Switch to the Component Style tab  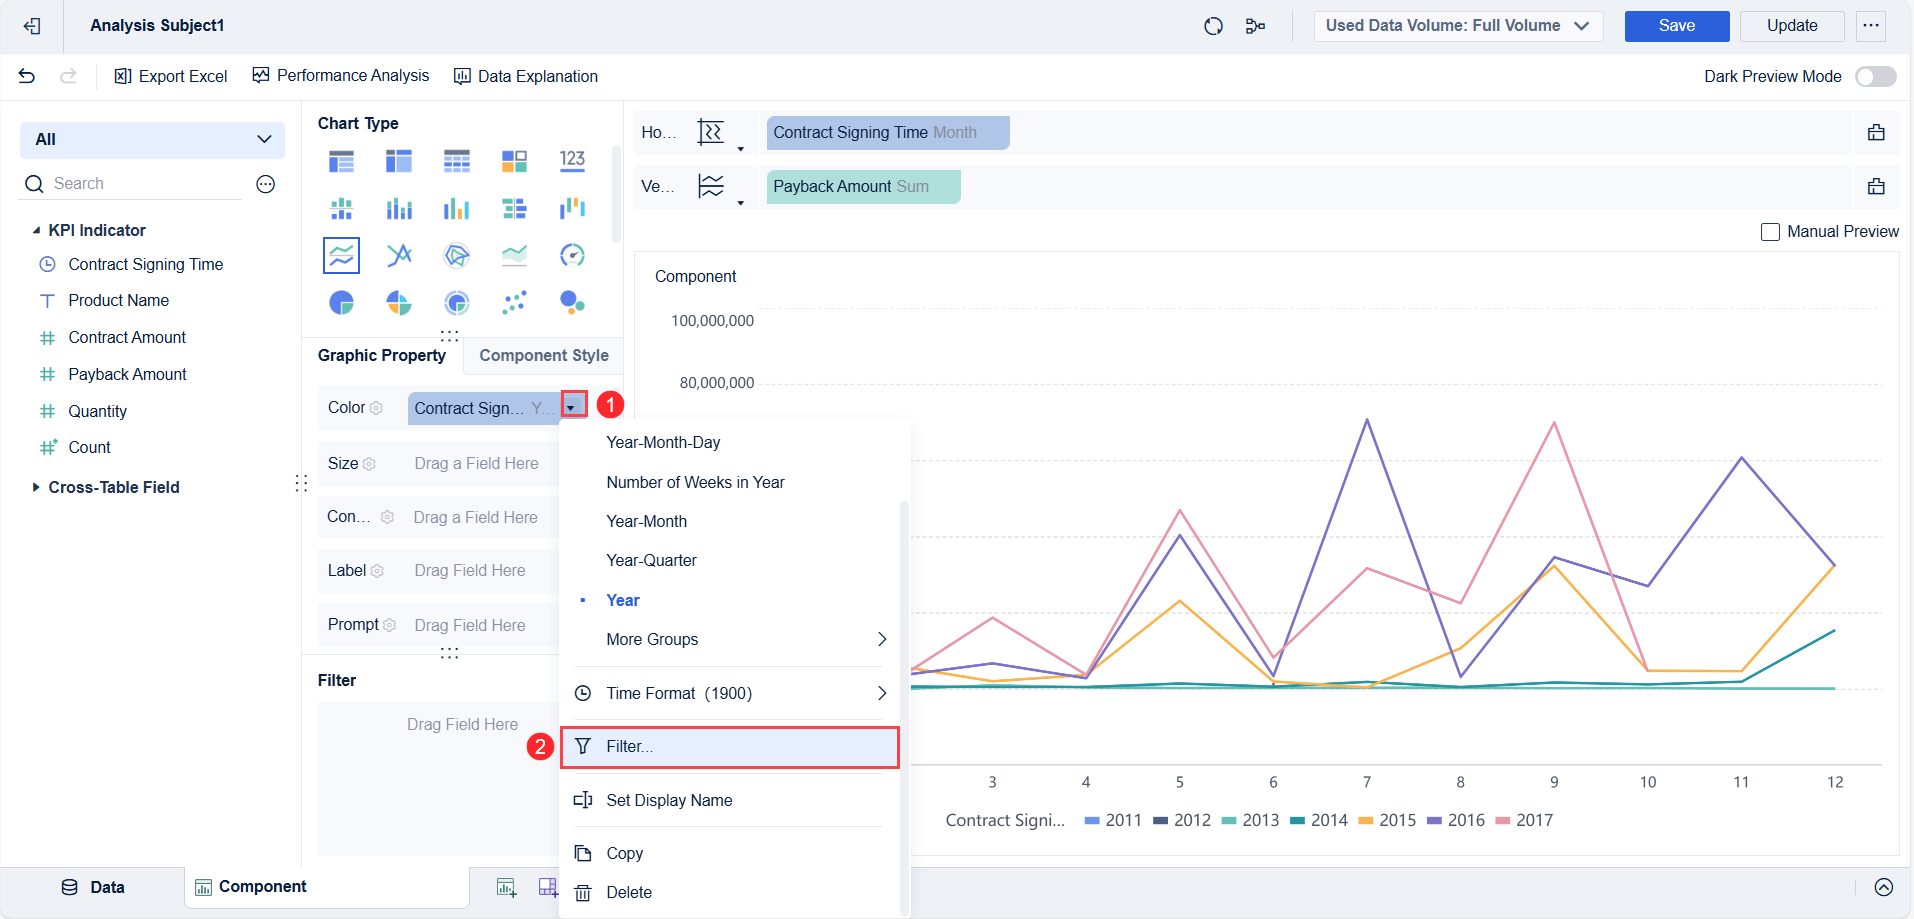tap(543, 355)
